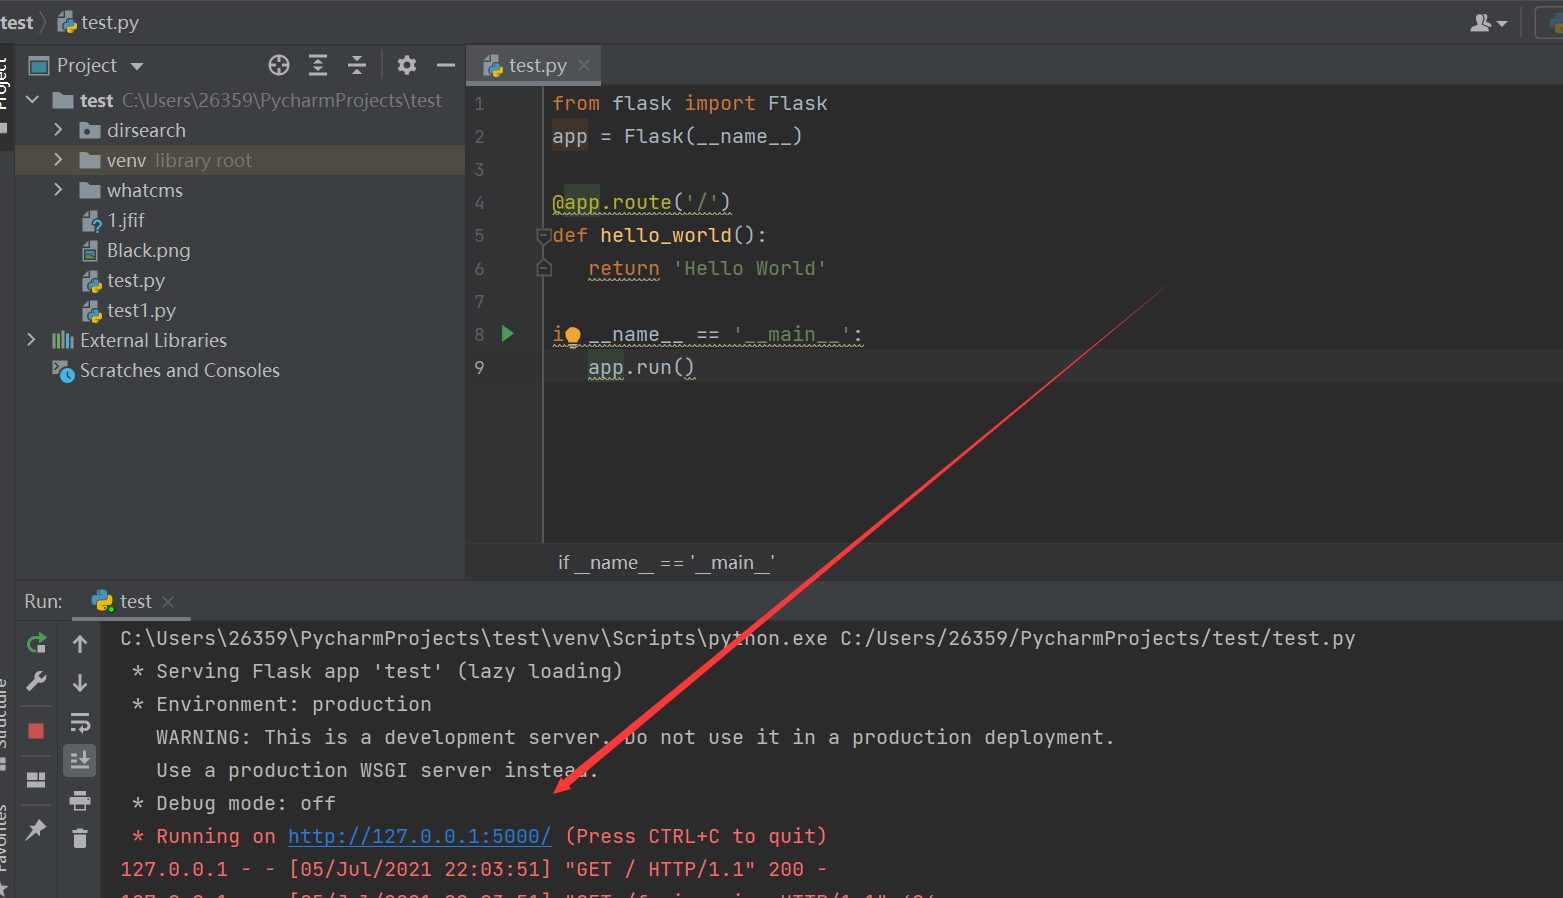The height and width of the screenshot is (898, 1563).
Task: Toggle pin tab in the Run panel
Action: 36,829
